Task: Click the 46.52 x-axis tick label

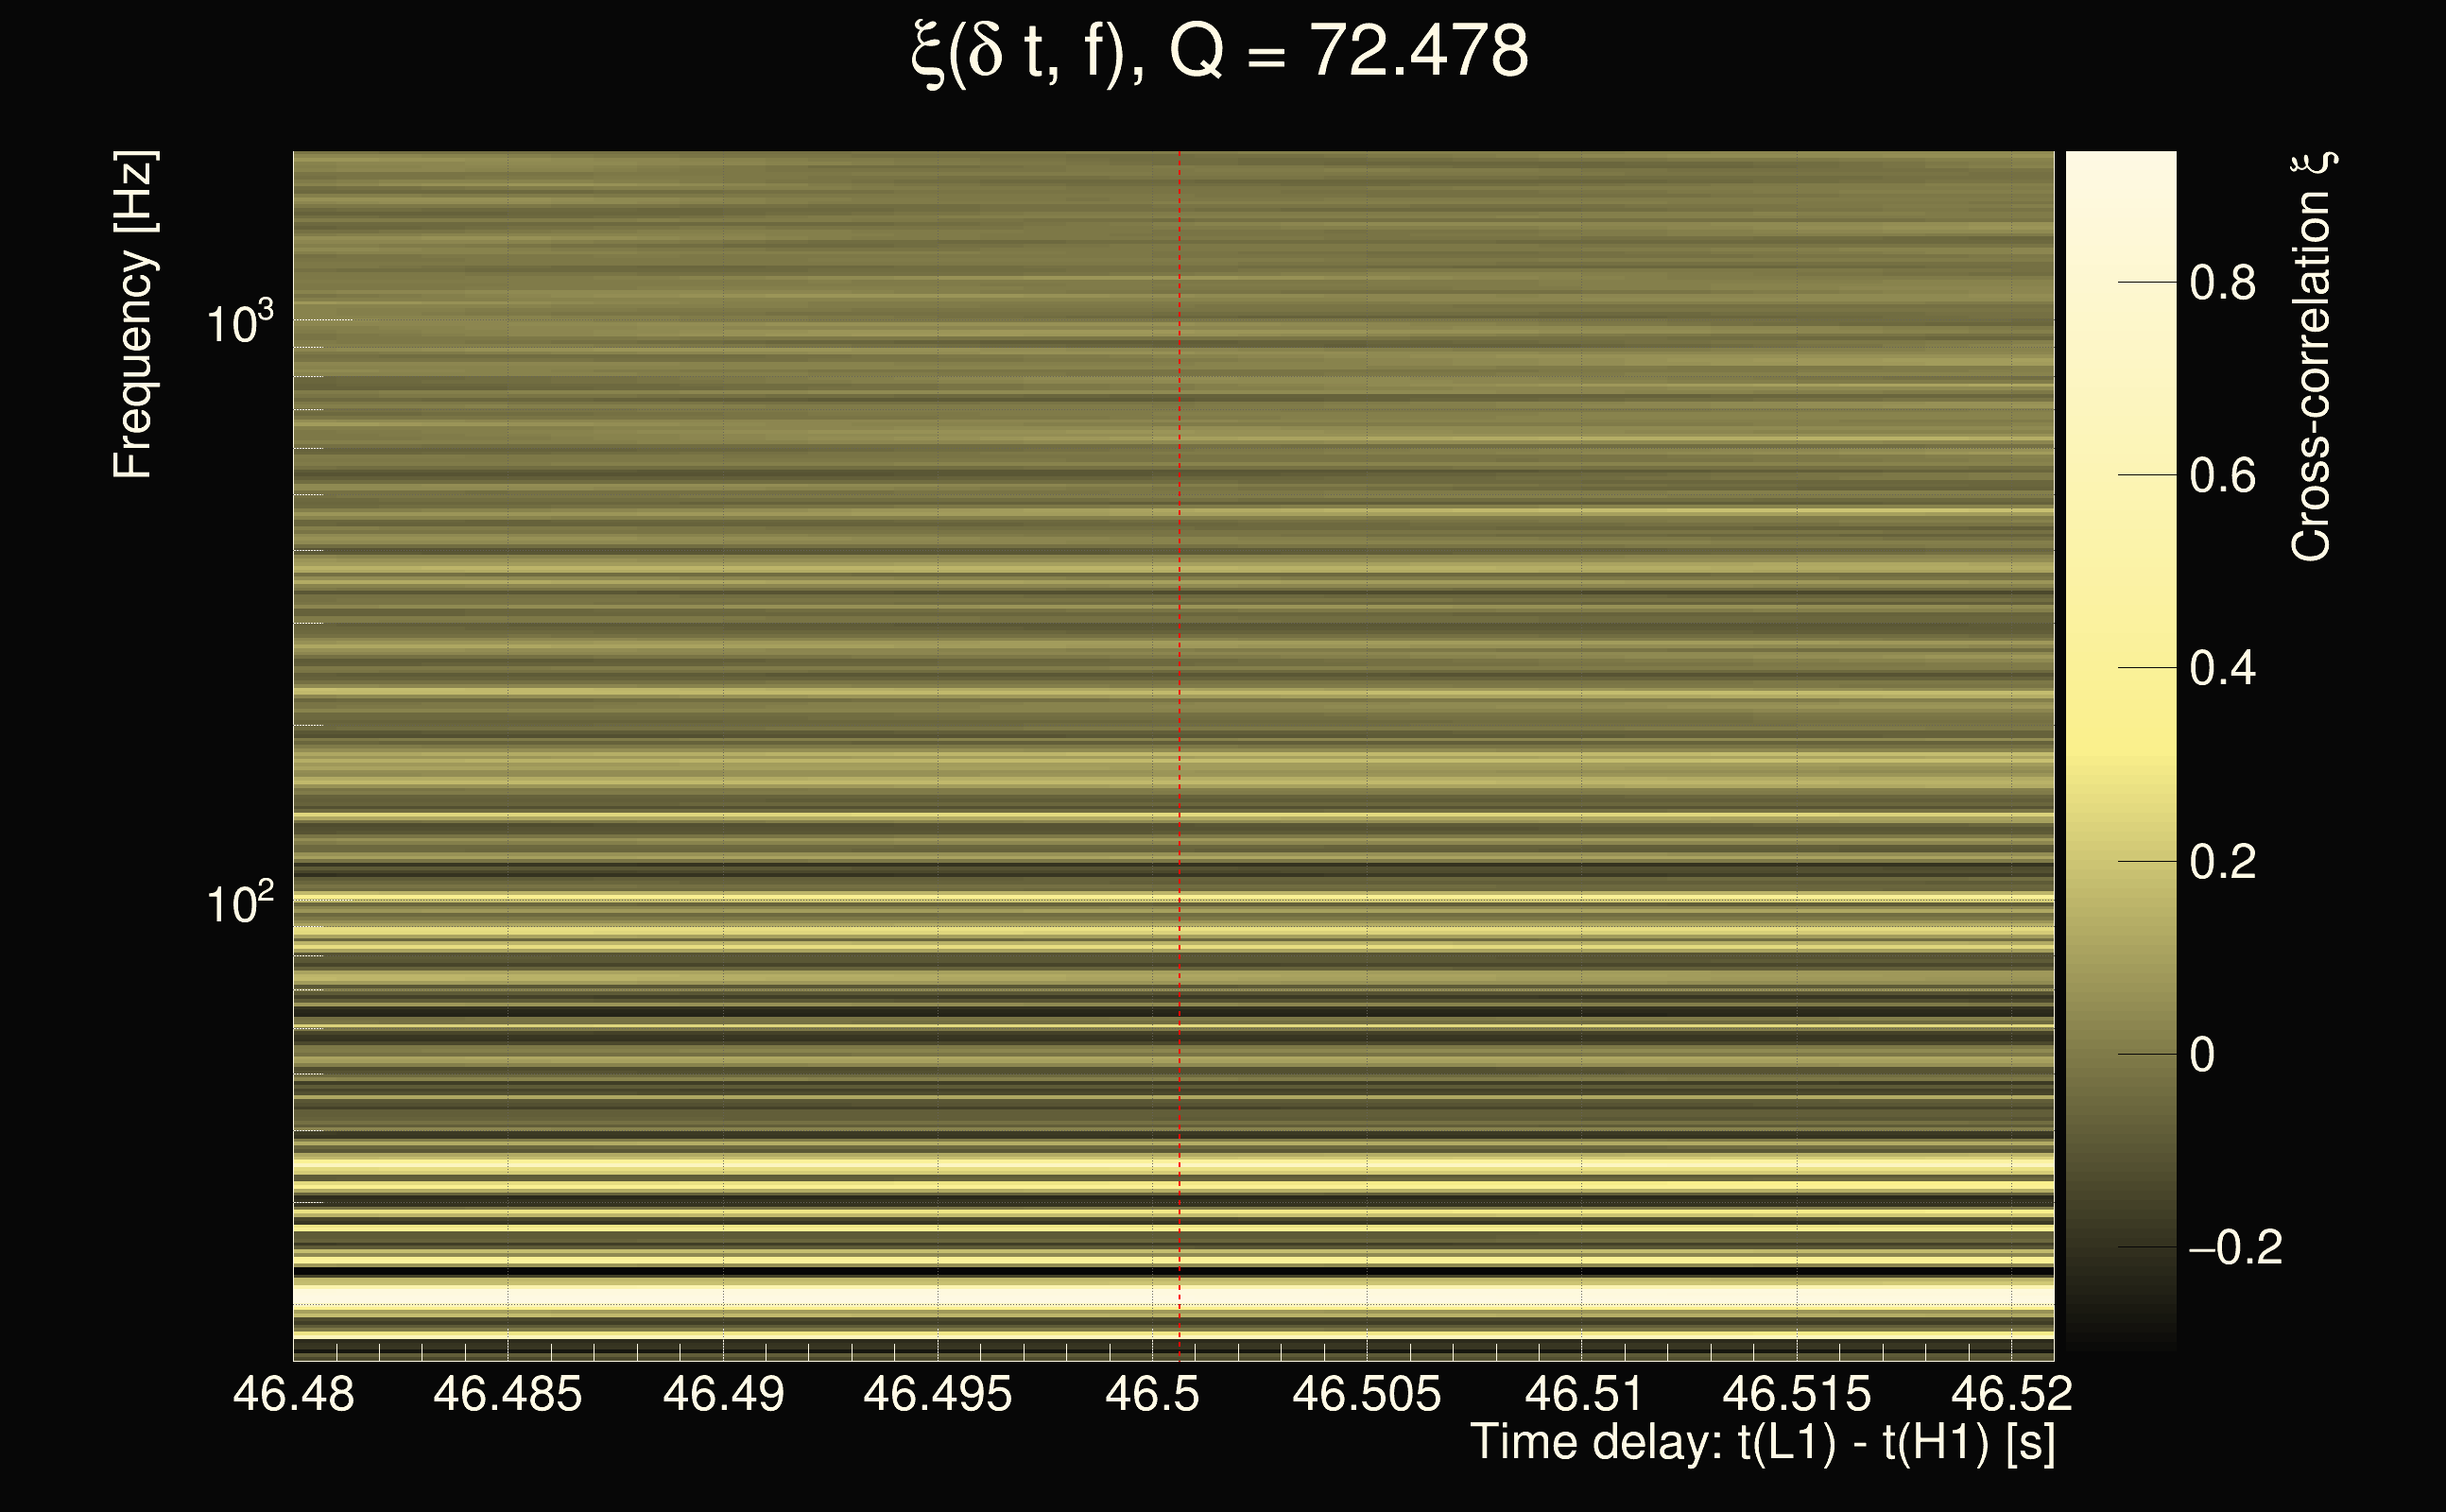Action: pos(2011,1394)
